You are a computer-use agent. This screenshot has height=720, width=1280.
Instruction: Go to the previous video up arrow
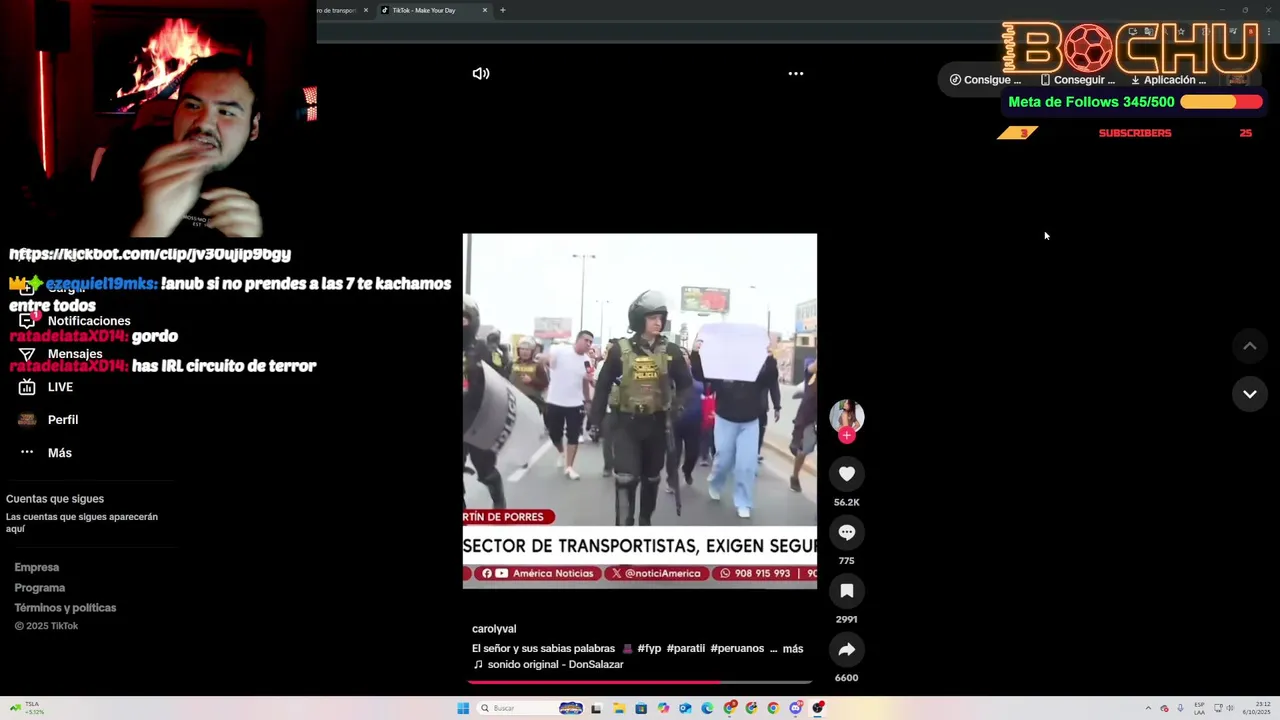(x=1250, y=346)
